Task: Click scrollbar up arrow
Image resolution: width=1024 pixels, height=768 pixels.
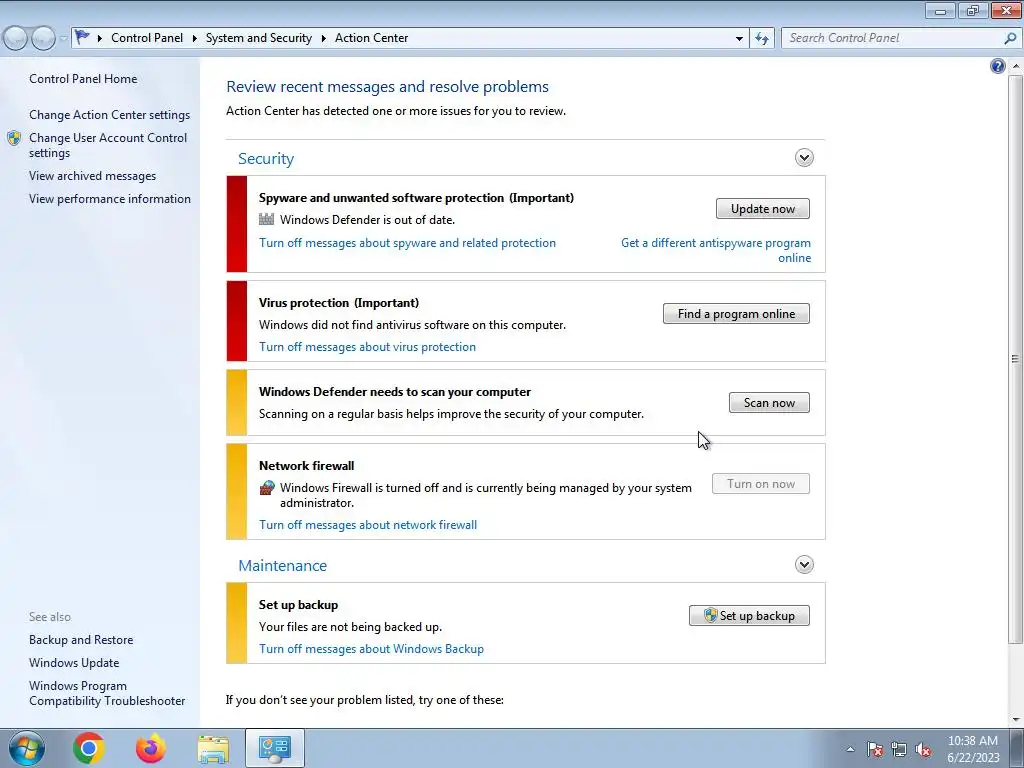Action: pyautogui.click(x=1016, y=66)
